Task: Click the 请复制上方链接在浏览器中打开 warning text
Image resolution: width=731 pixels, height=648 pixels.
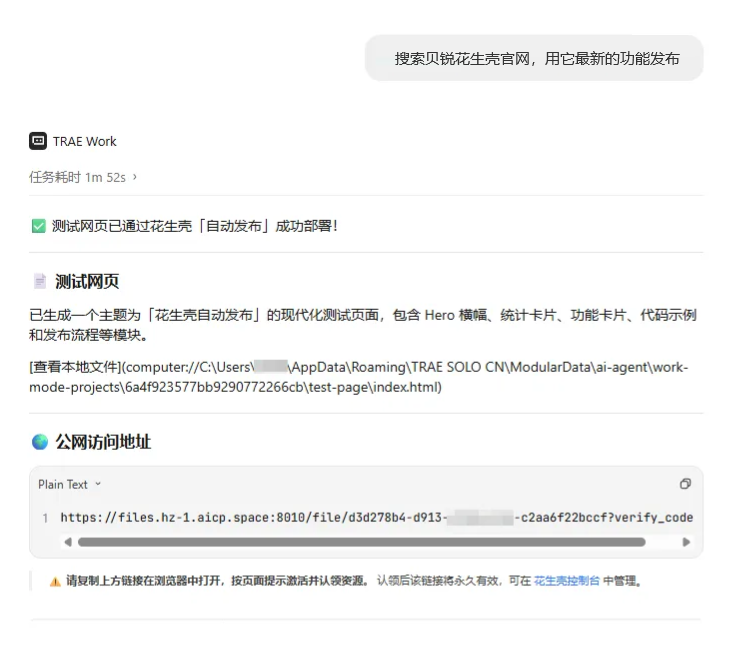Action: coord(217,581)
